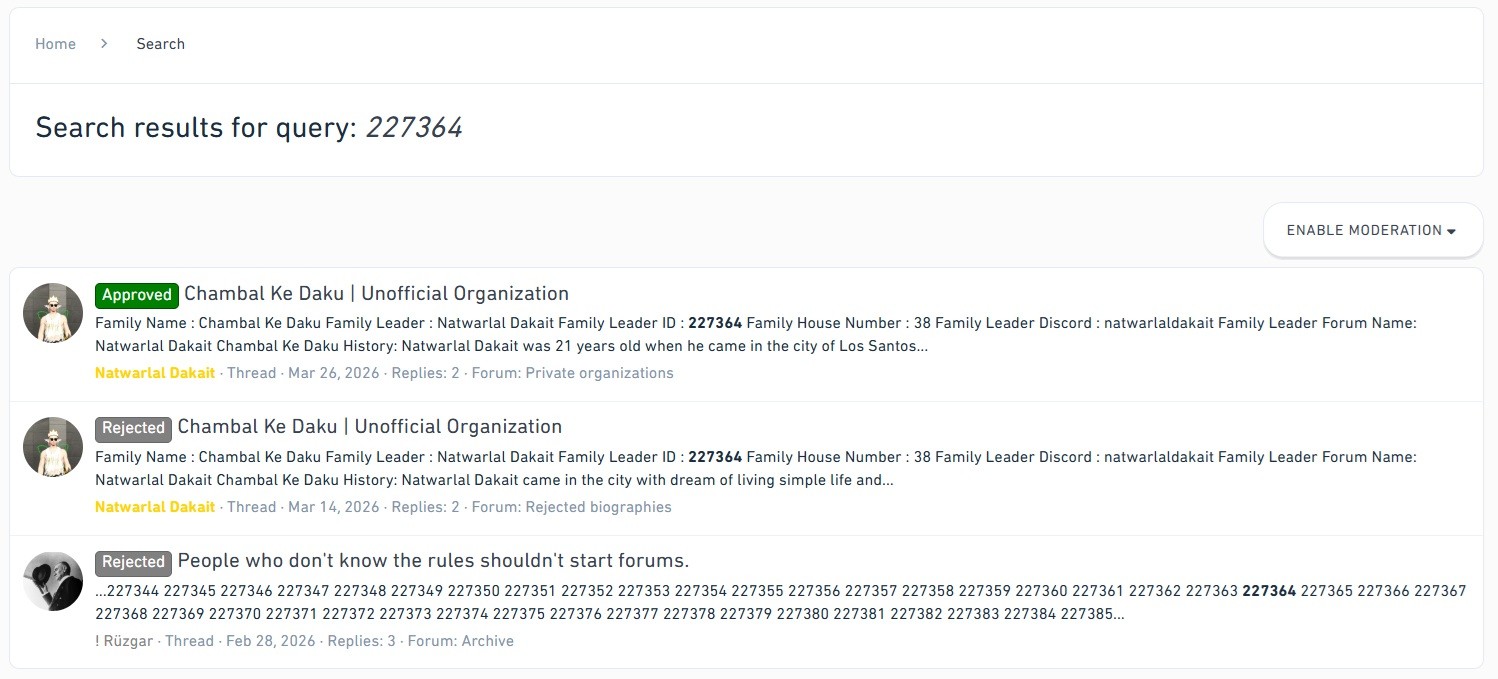Click the Mar 26, 2026 date

click(x=333, y=373)
